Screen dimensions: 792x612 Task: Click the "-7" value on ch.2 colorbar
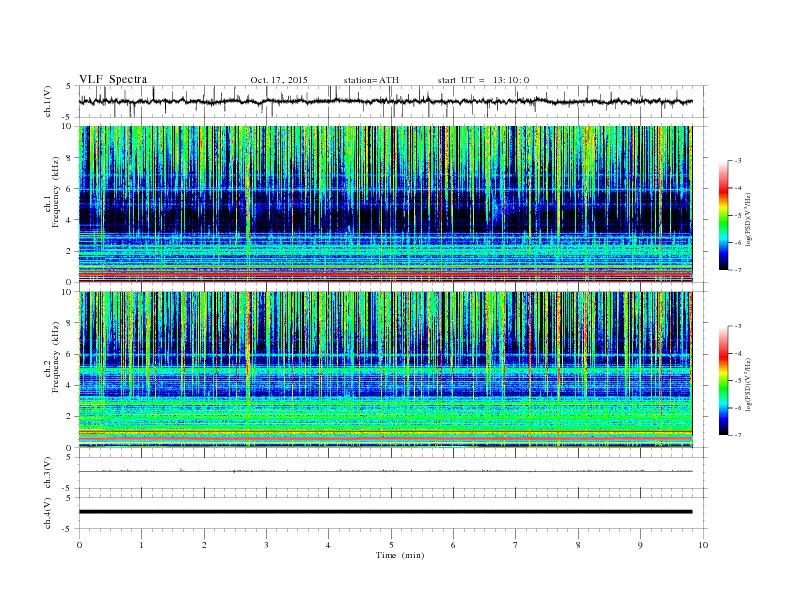(737, 435)
